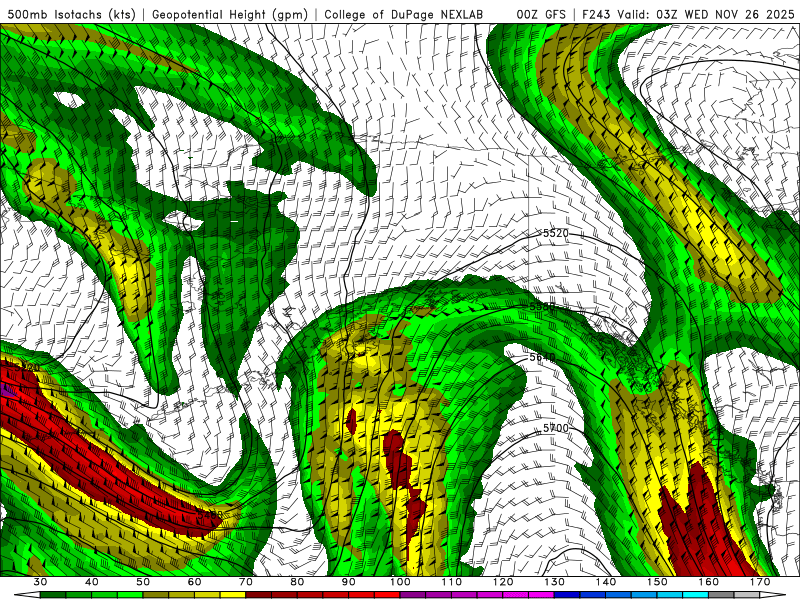The height and width of the screenshot is (600, 800).
Task: Click the 5520 height contour label
Action: click(556, 233)
